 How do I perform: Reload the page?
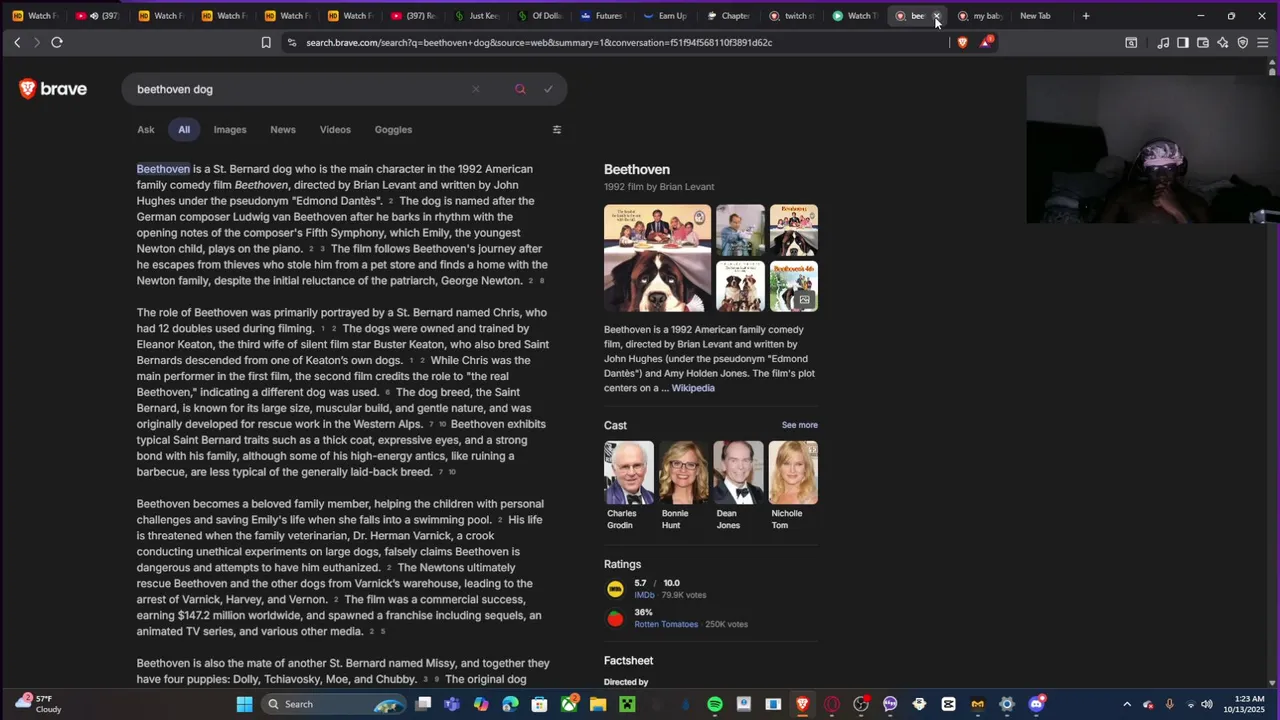pyautogui.click(x=57, y=42)
